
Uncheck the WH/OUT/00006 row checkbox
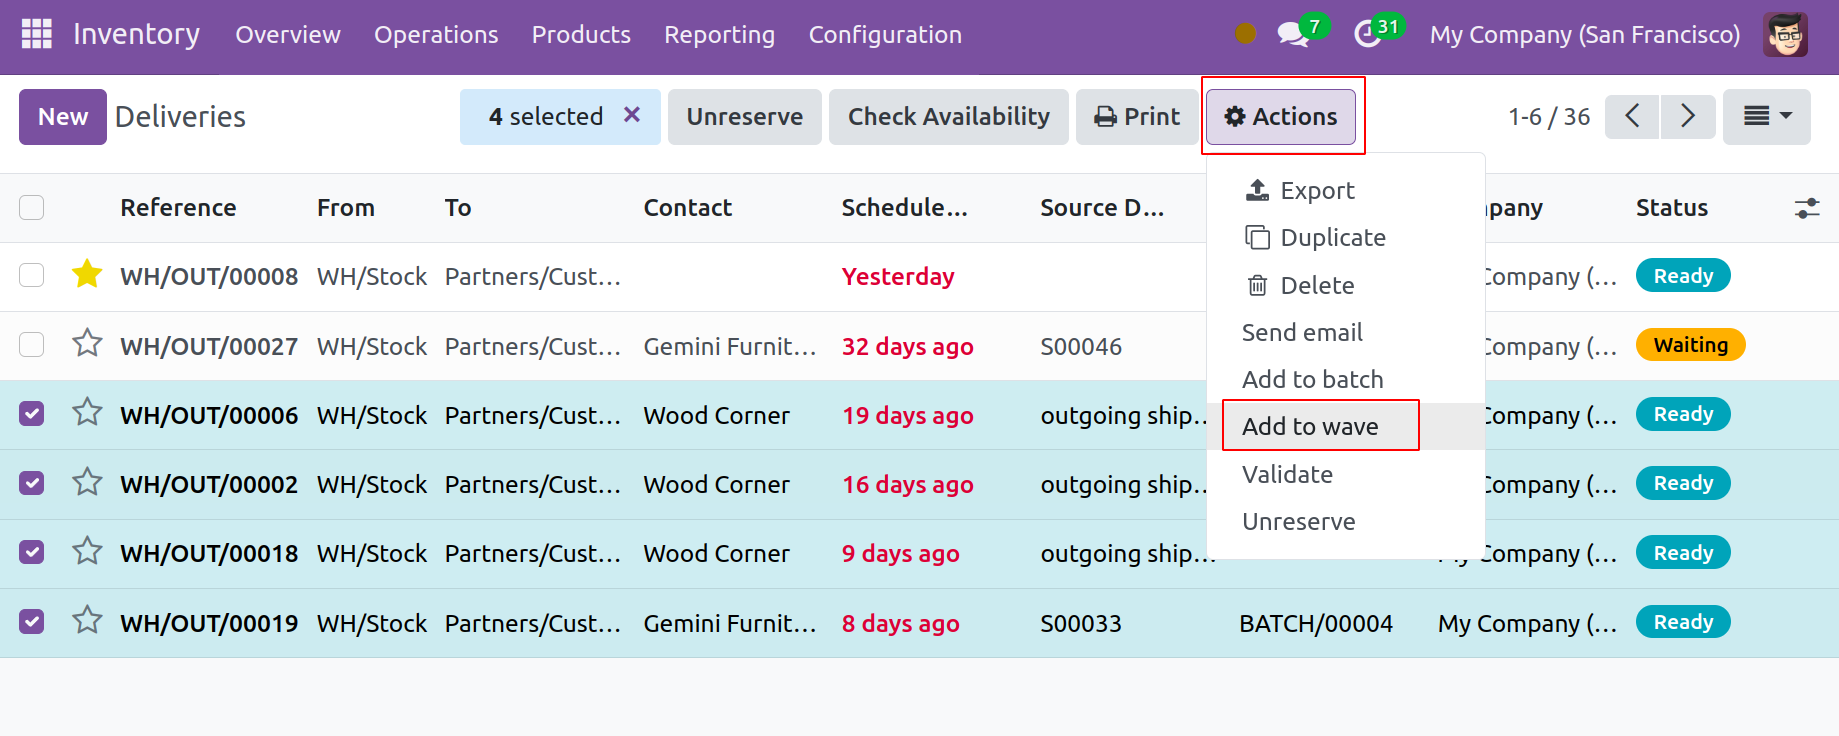pos(32,414)
